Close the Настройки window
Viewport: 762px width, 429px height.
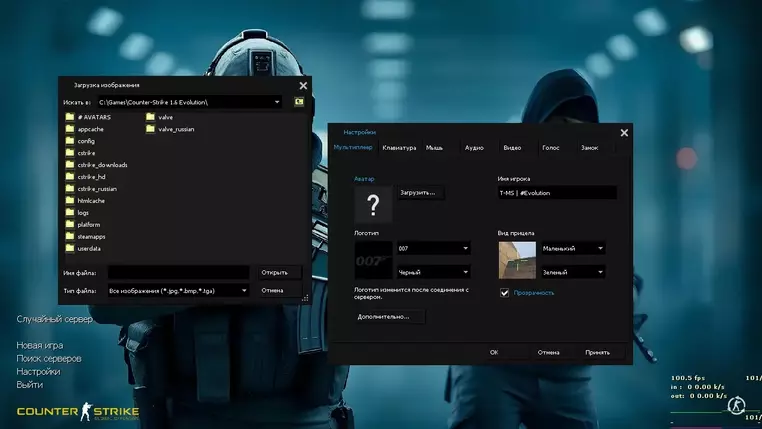624,133
